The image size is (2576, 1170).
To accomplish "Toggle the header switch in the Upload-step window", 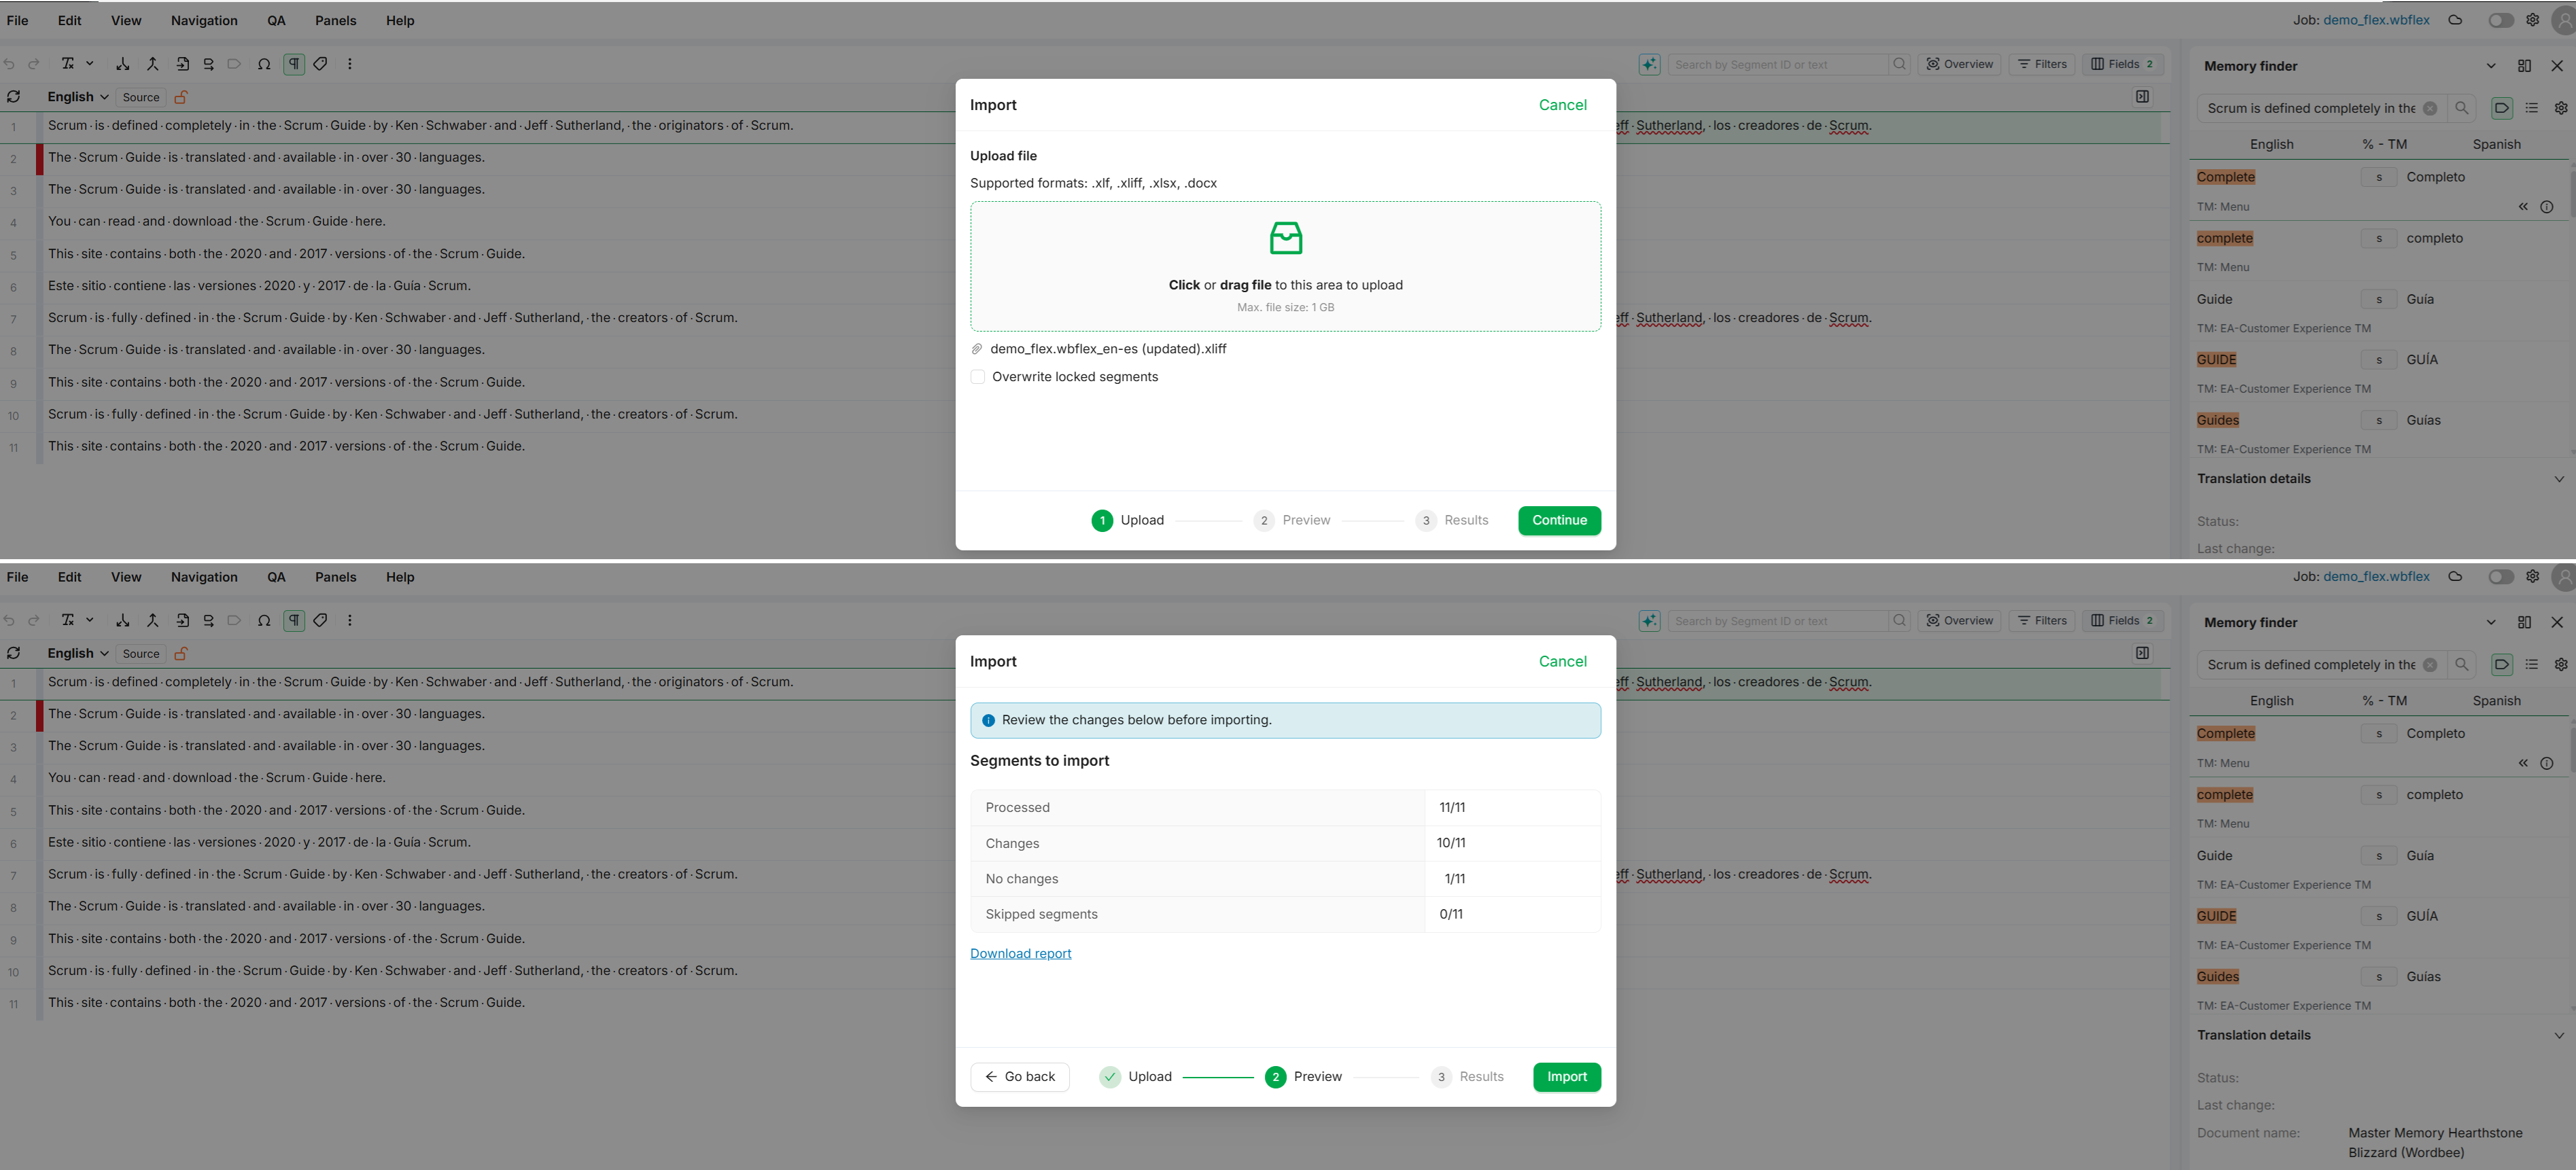I will point(2501,20).
